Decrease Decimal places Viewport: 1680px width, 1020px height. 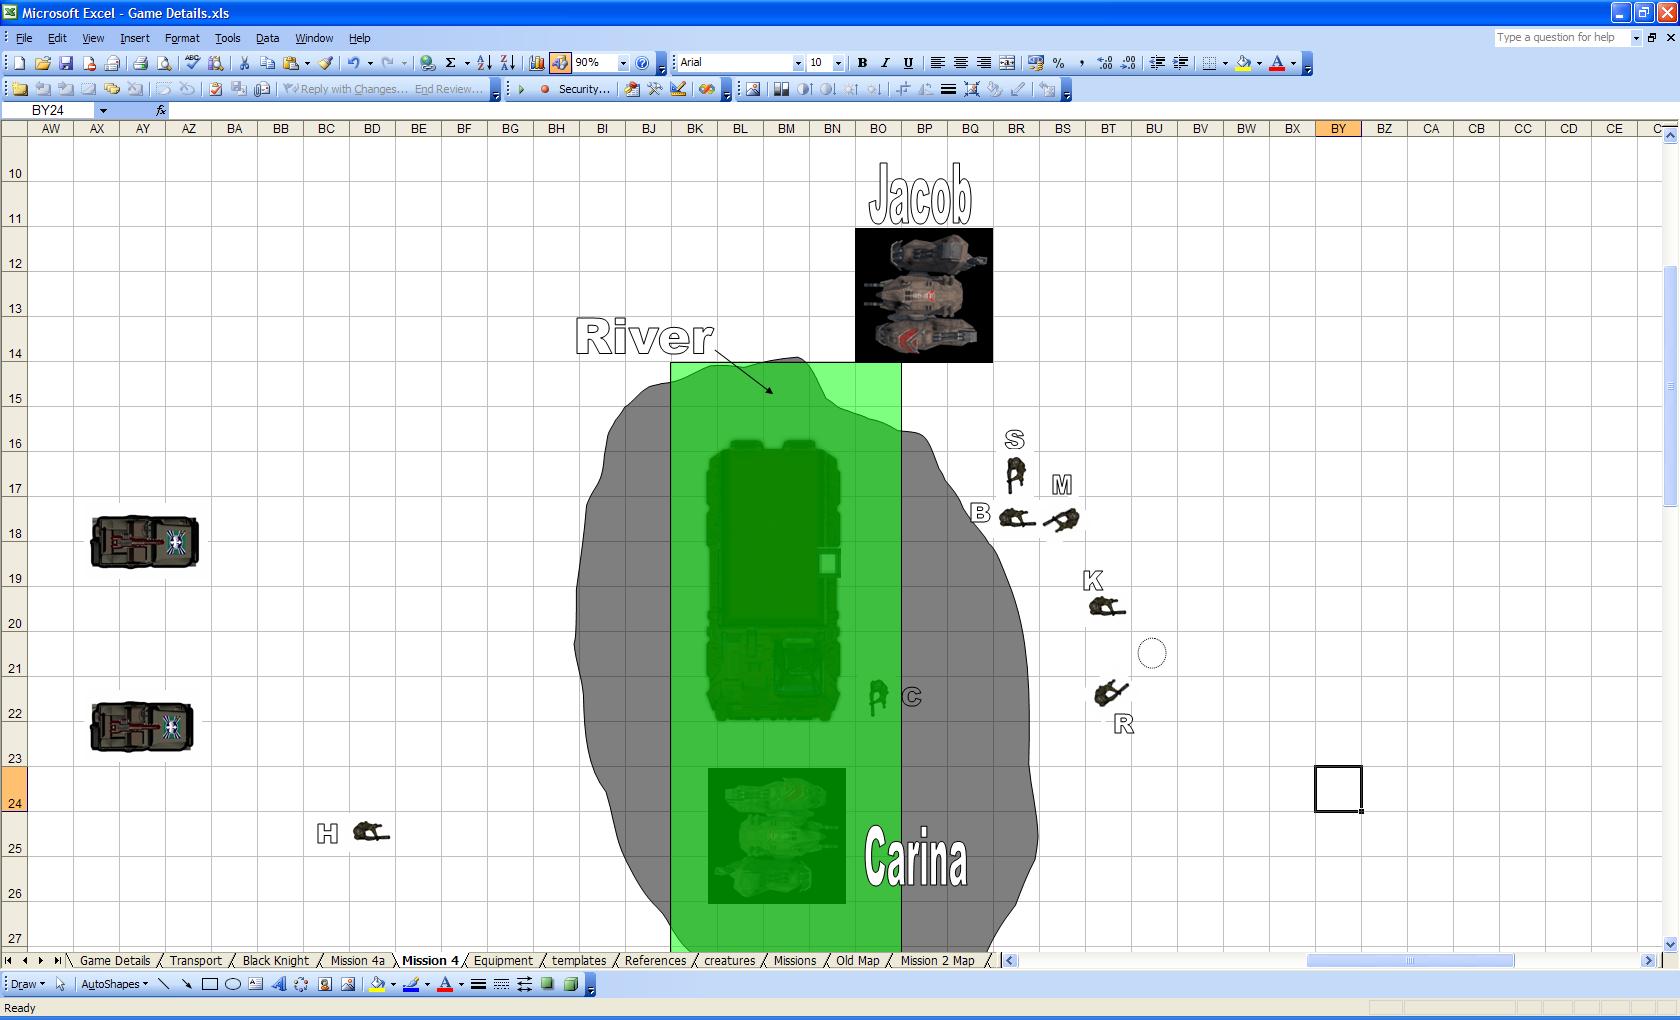pyautogui.click(x=1128, y=63)
